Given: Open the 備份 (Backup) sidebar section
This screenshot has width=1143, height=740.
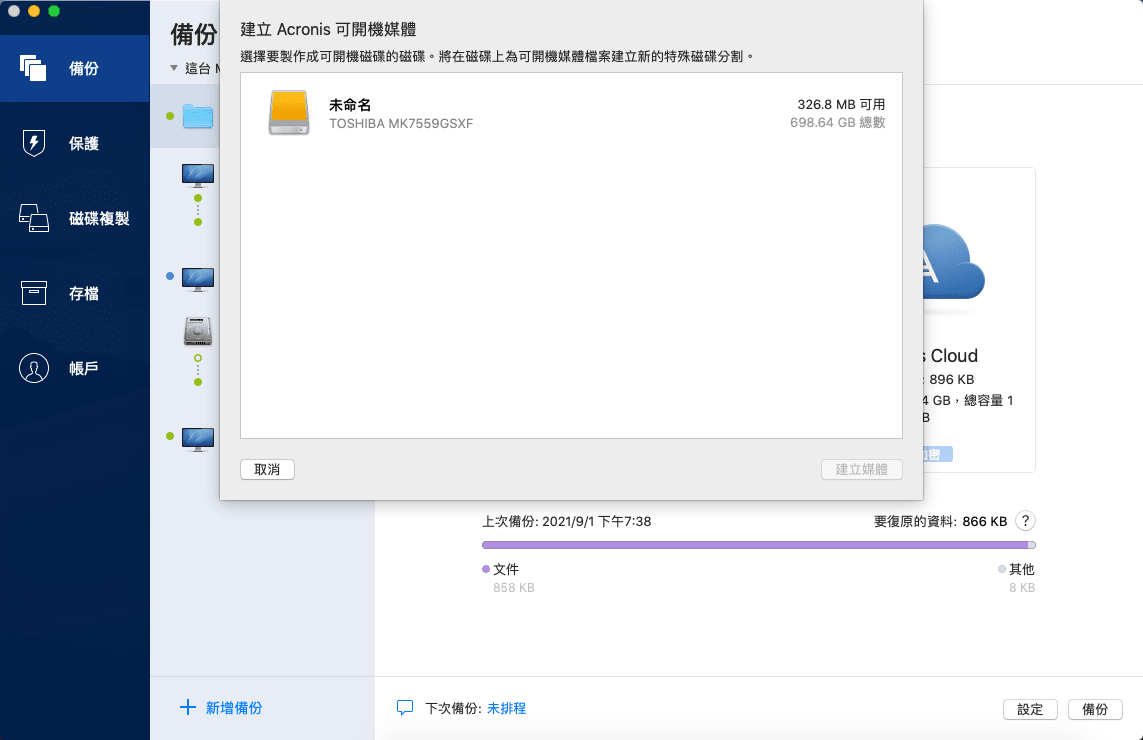Looking at the screenshot, I should point(74,68).
